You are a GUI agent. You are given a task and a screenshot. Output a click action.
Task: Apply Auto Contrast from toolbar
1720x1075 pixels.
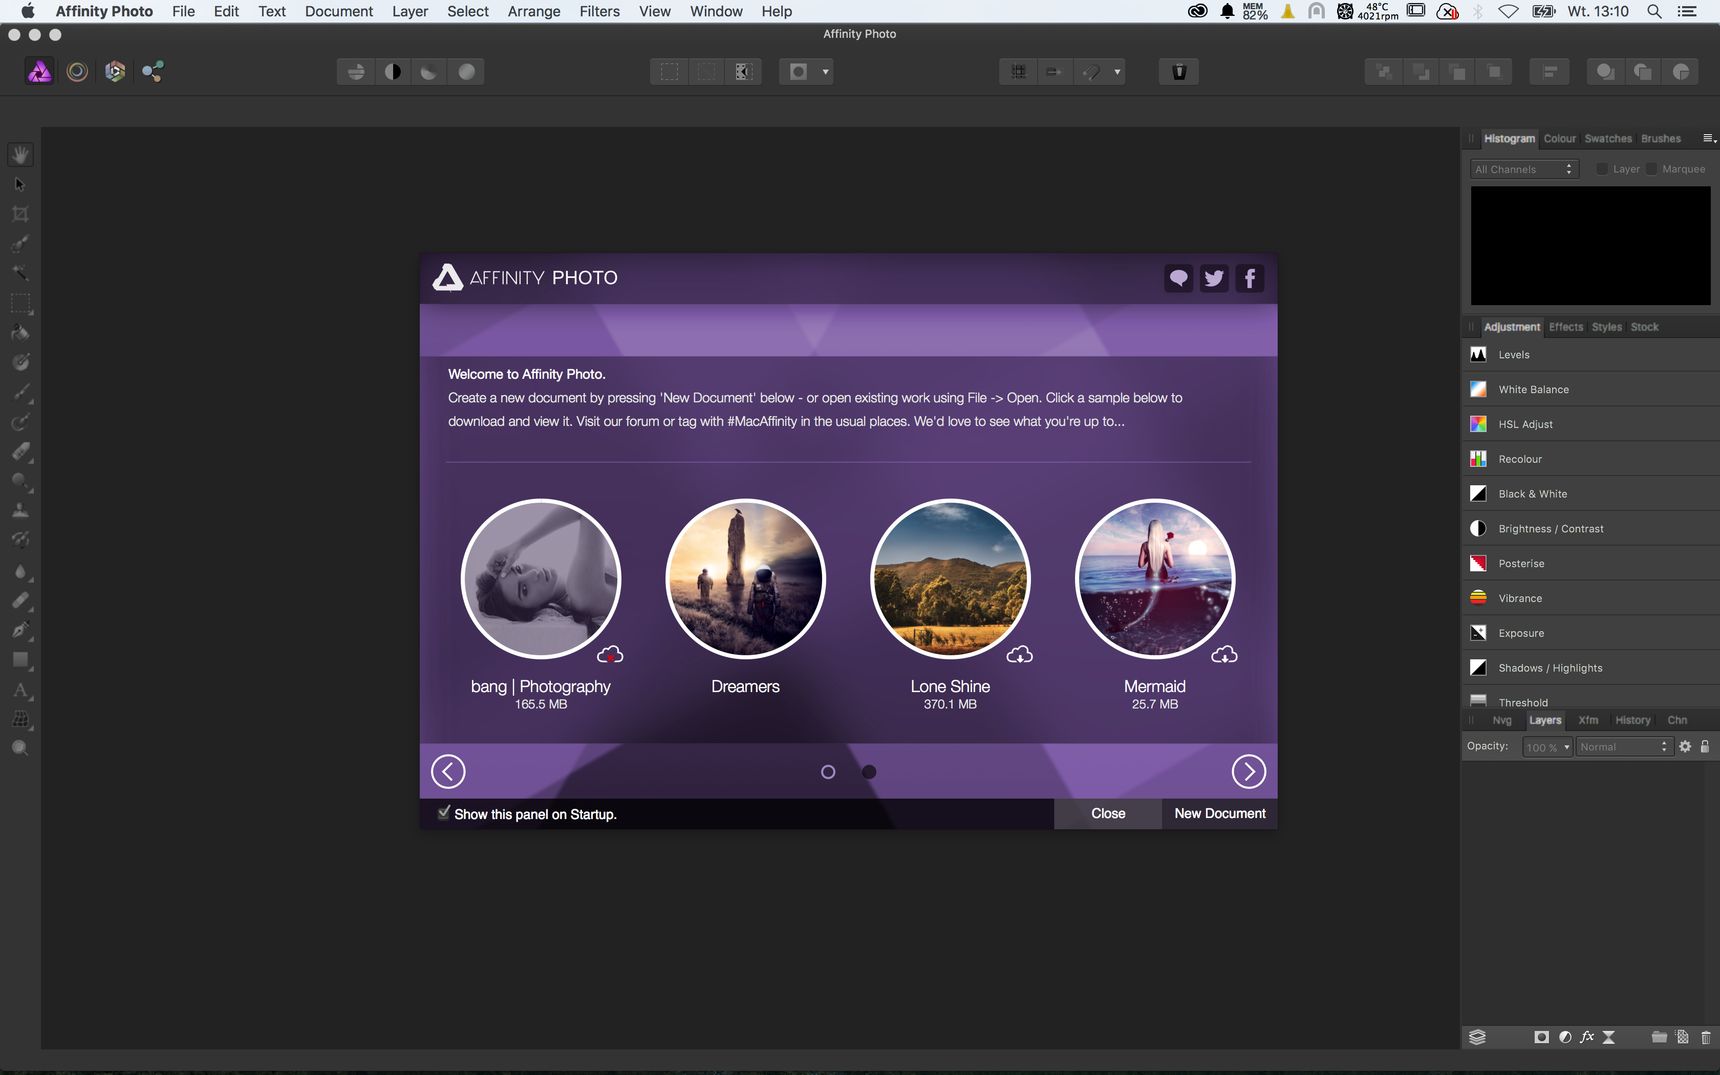coord(393,72)
